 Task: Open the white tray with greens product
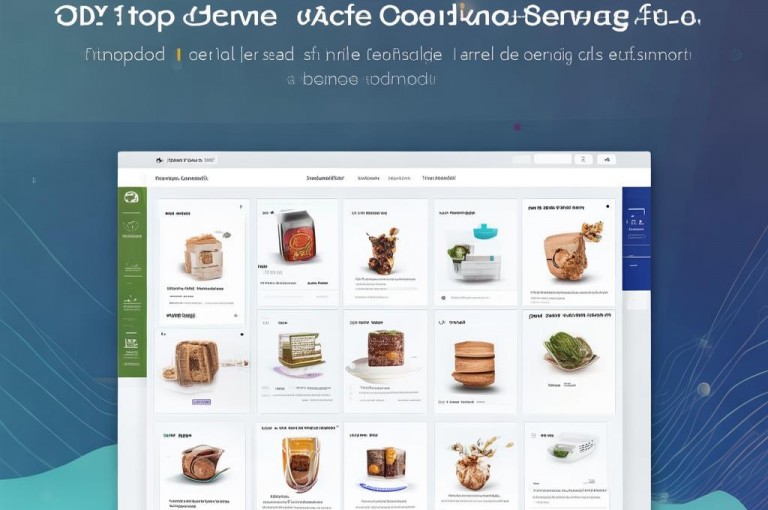tap(574, 446)
